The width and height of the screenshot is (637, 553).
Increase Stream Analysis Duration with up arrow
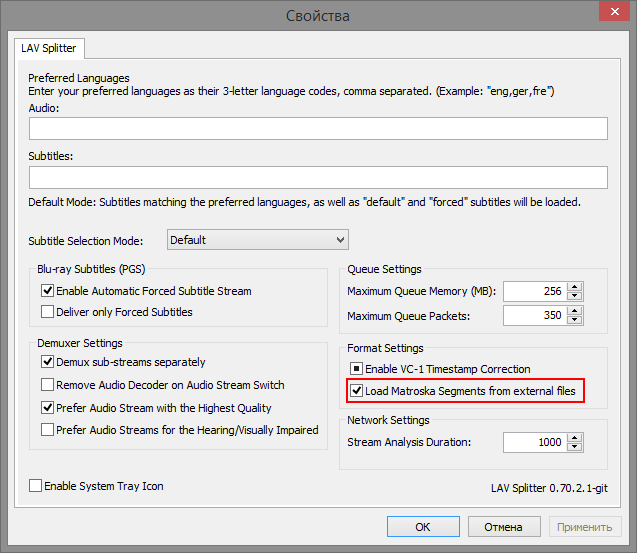click(x=574, y=436)
